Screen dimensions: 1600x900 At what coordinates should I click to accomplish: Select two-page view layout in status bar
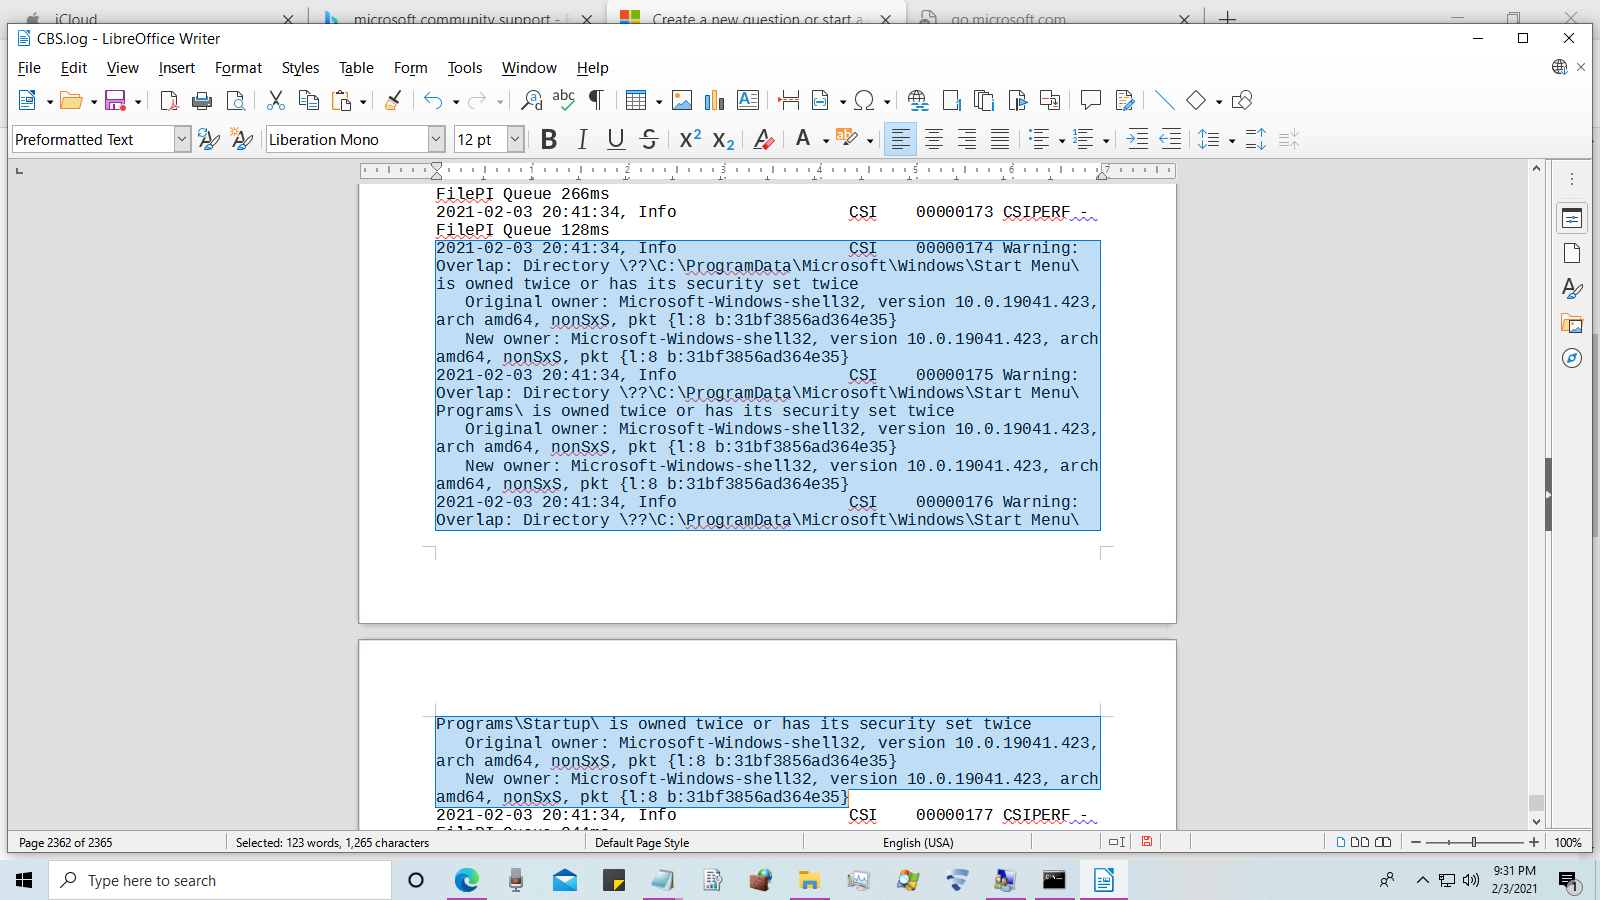click(1360, 843)
